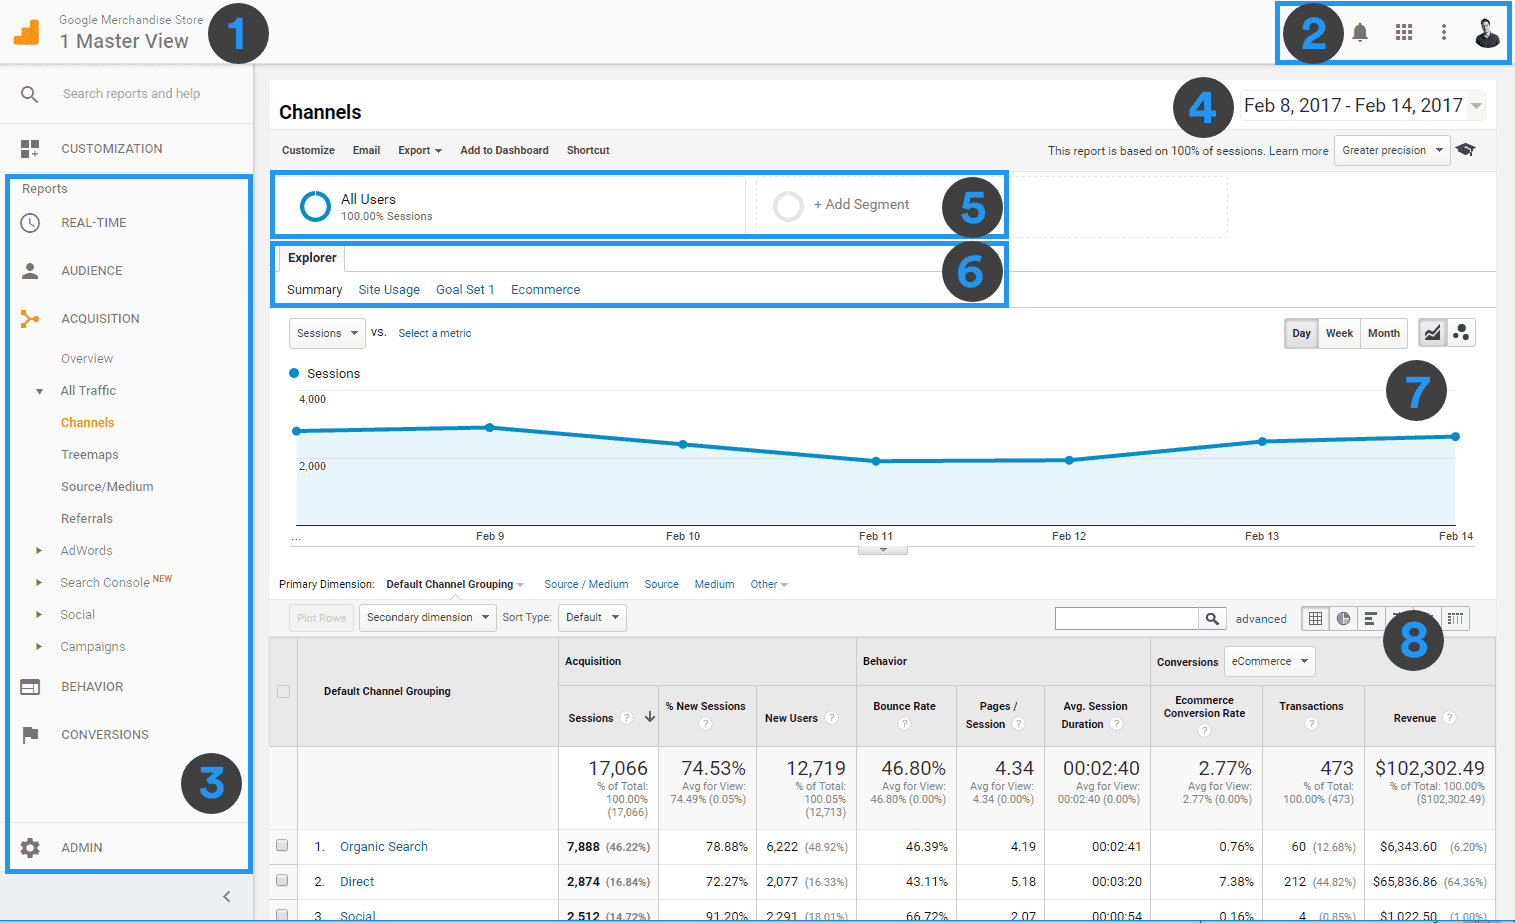This screenshot has height=923, width=1515.
Task: Check the checkbox beside the Direct channel
Action: (283, 881)
